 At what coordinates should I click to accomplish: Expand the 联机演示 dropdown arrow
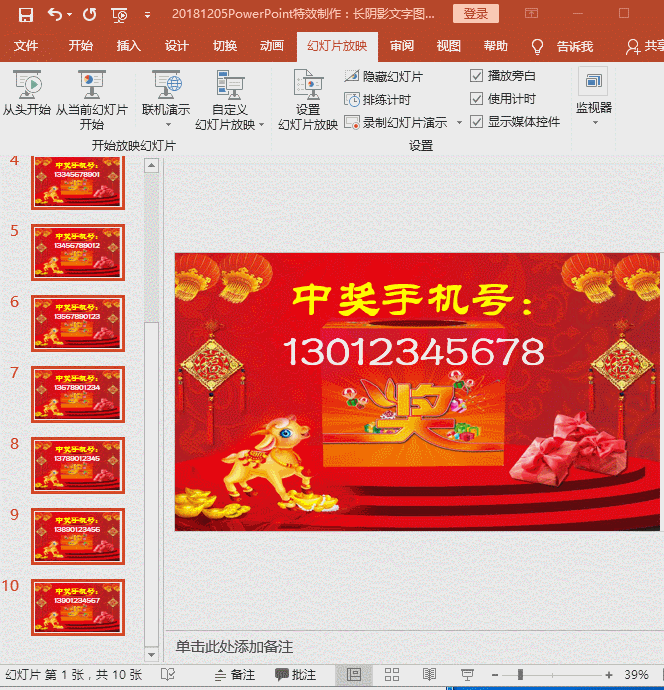pyautogui.click(x=168, y=125)
